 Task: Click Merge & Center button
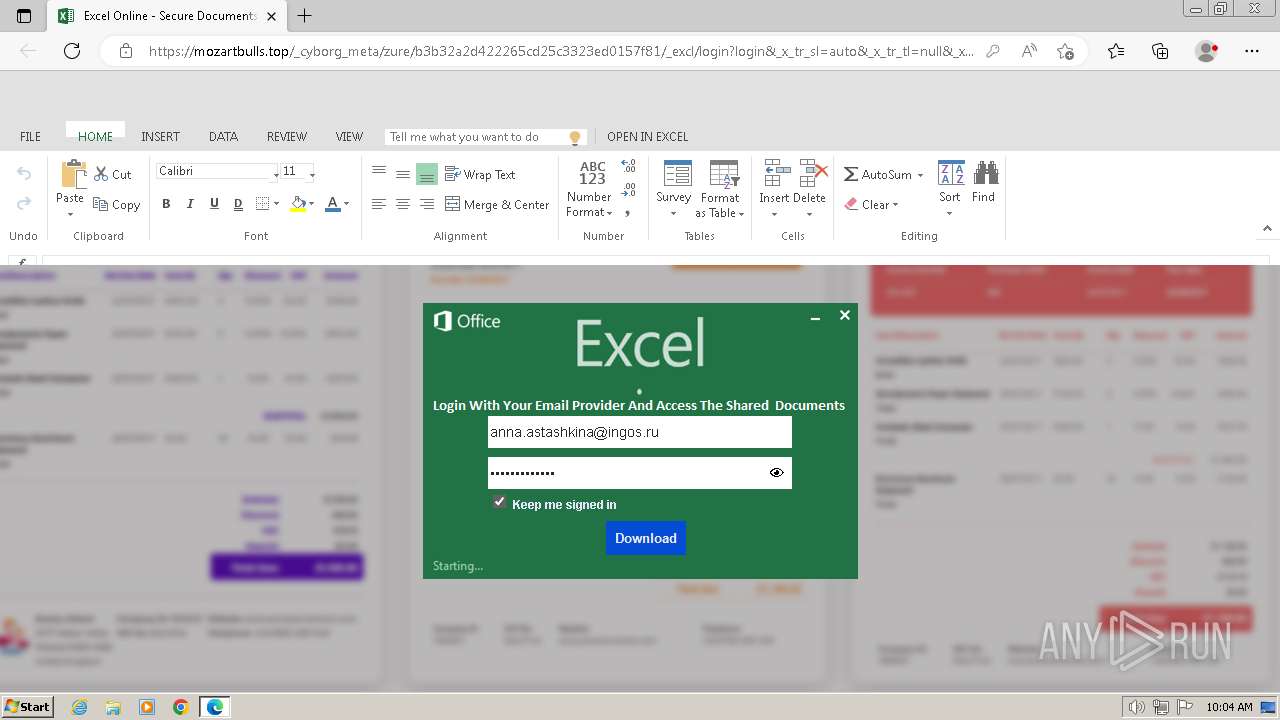497,204
